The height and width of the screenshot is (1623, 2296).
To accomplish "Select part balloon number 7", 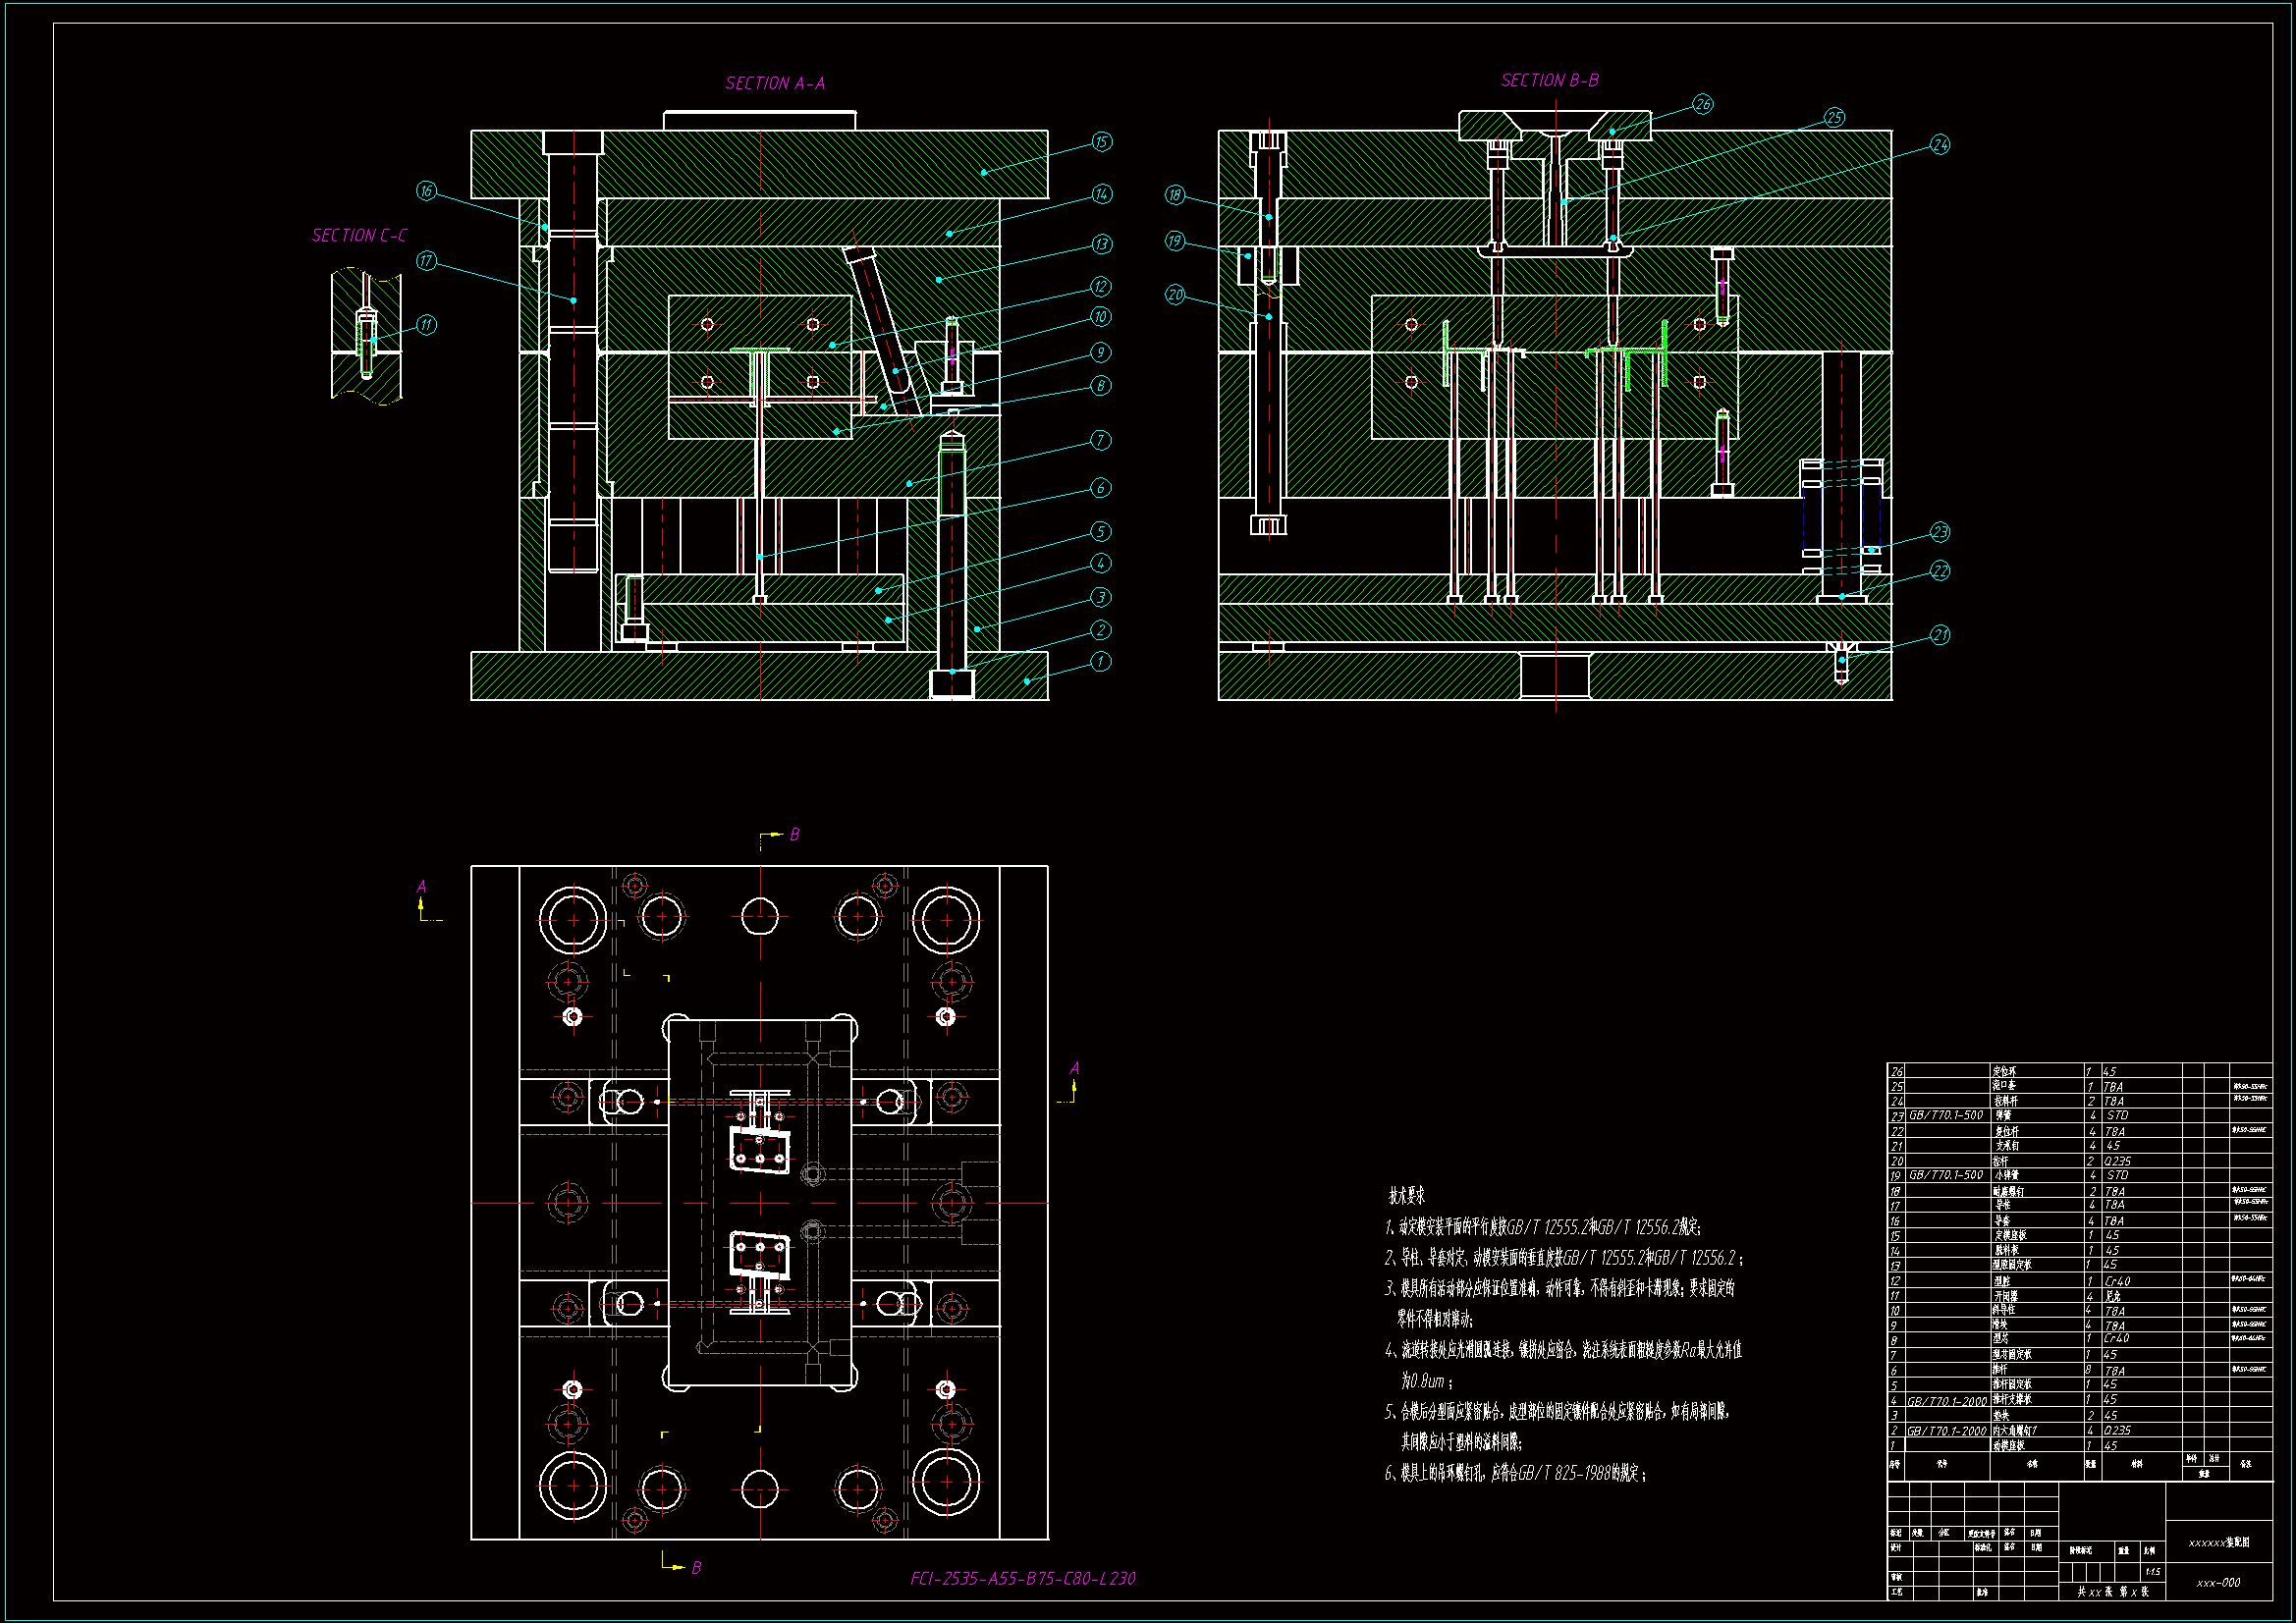I will tap(1100, 440).
